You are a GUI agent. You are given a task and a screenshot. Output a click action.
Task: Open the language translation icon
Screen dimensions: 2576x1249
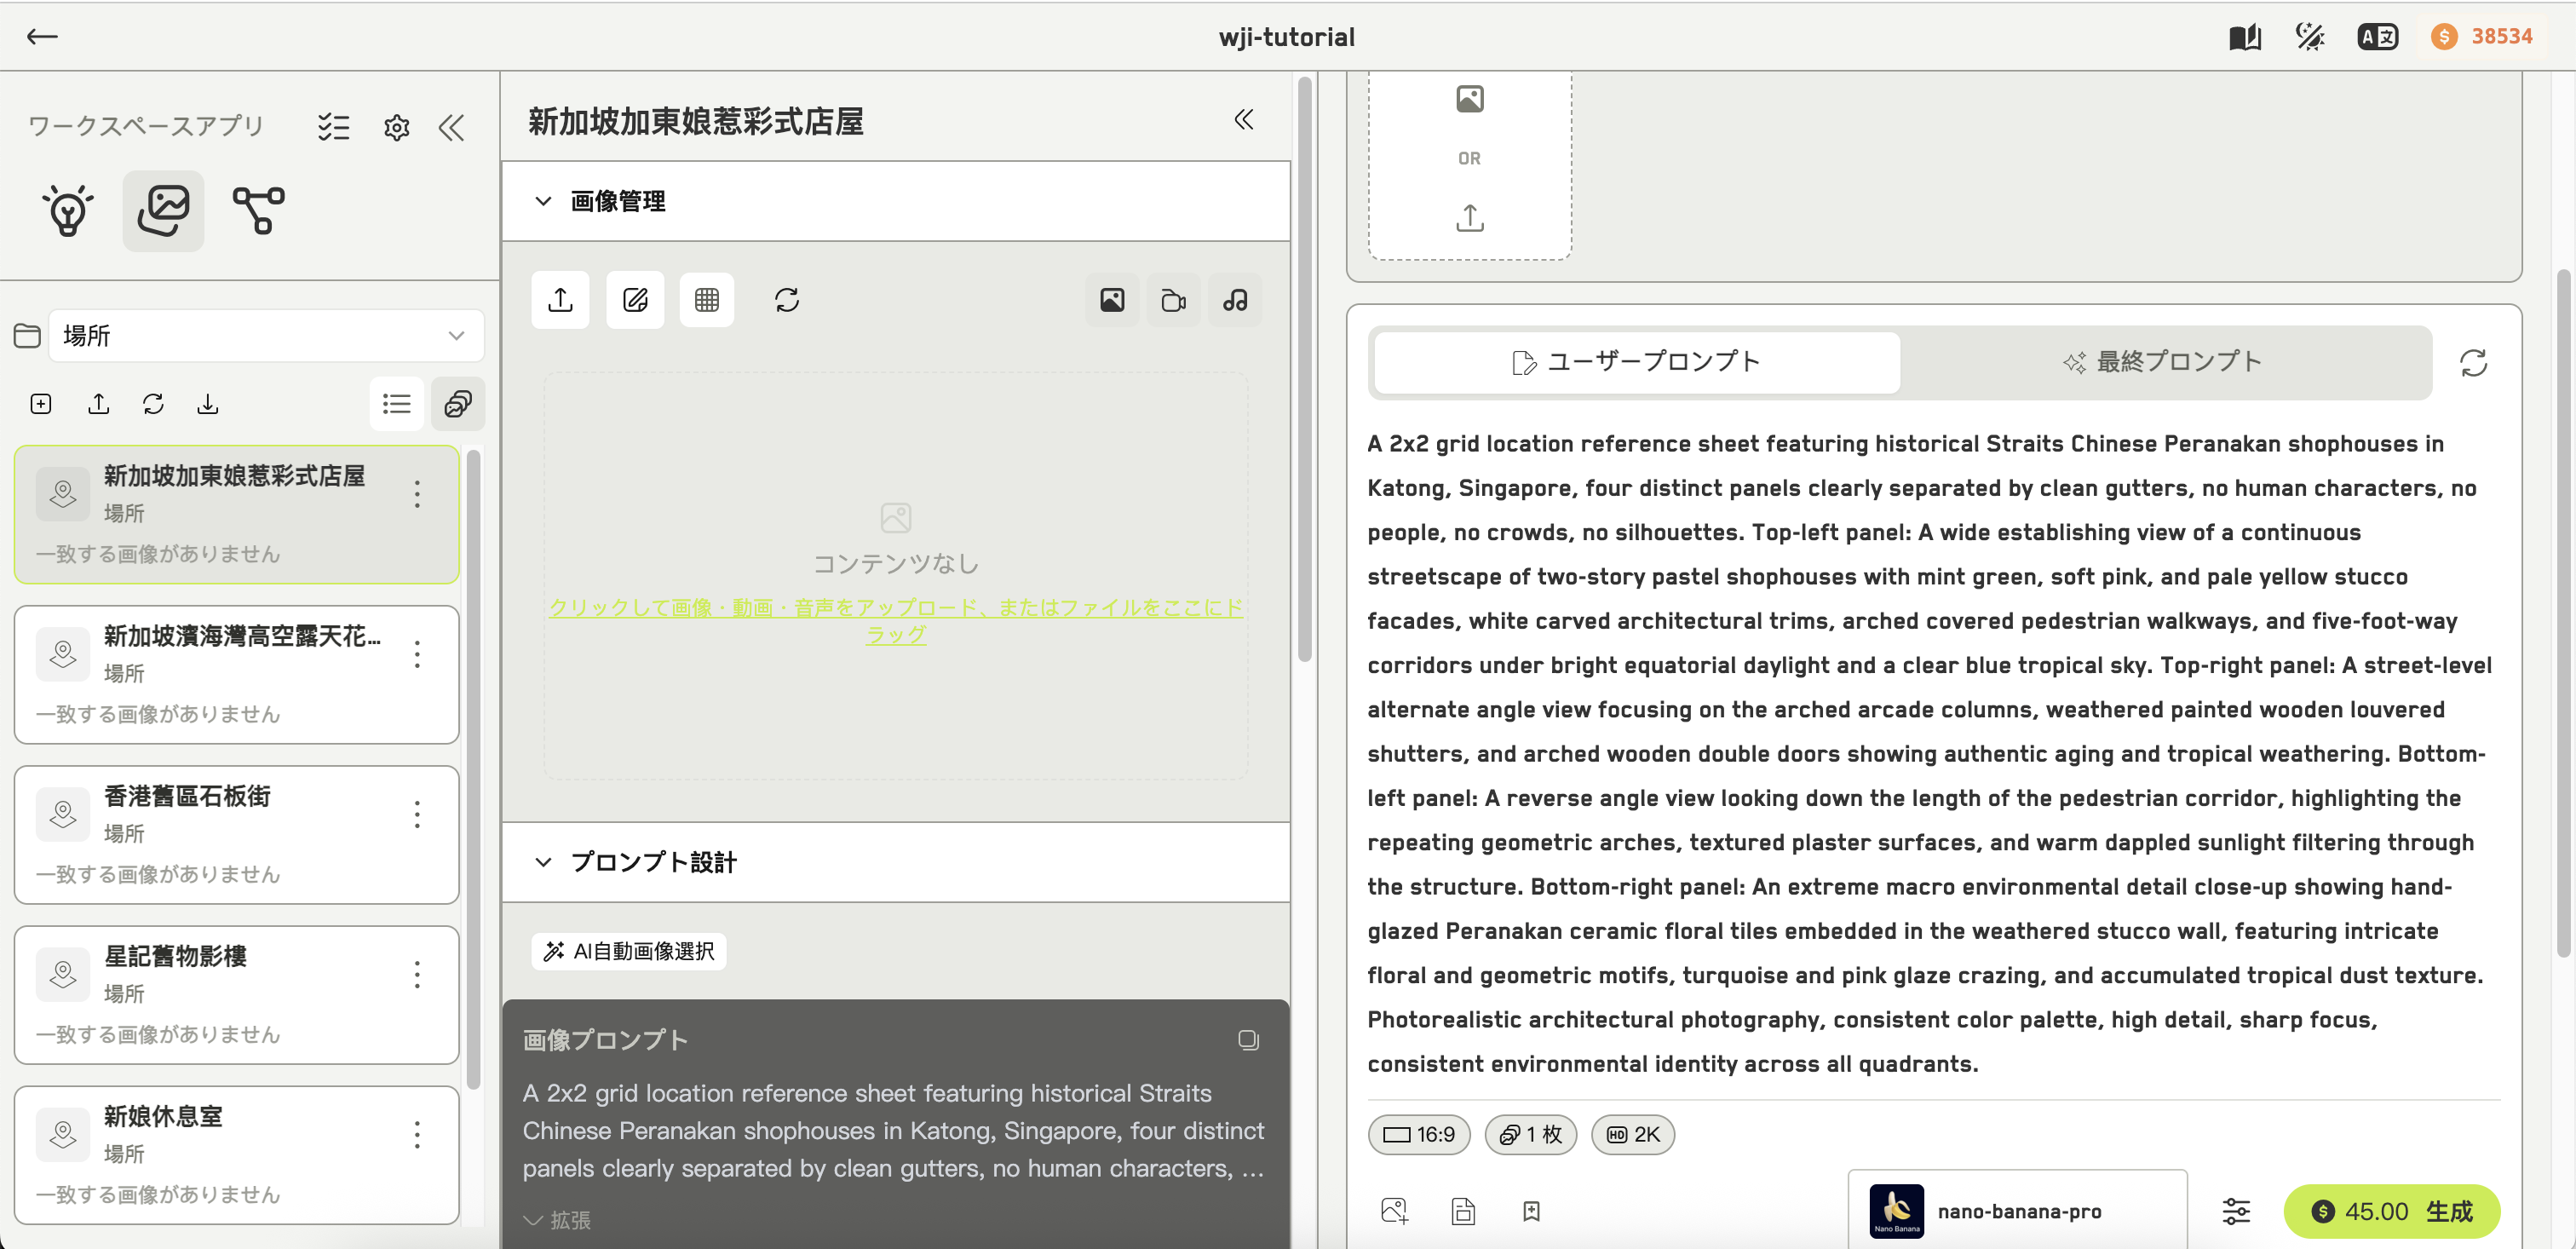coord(2377,37)
